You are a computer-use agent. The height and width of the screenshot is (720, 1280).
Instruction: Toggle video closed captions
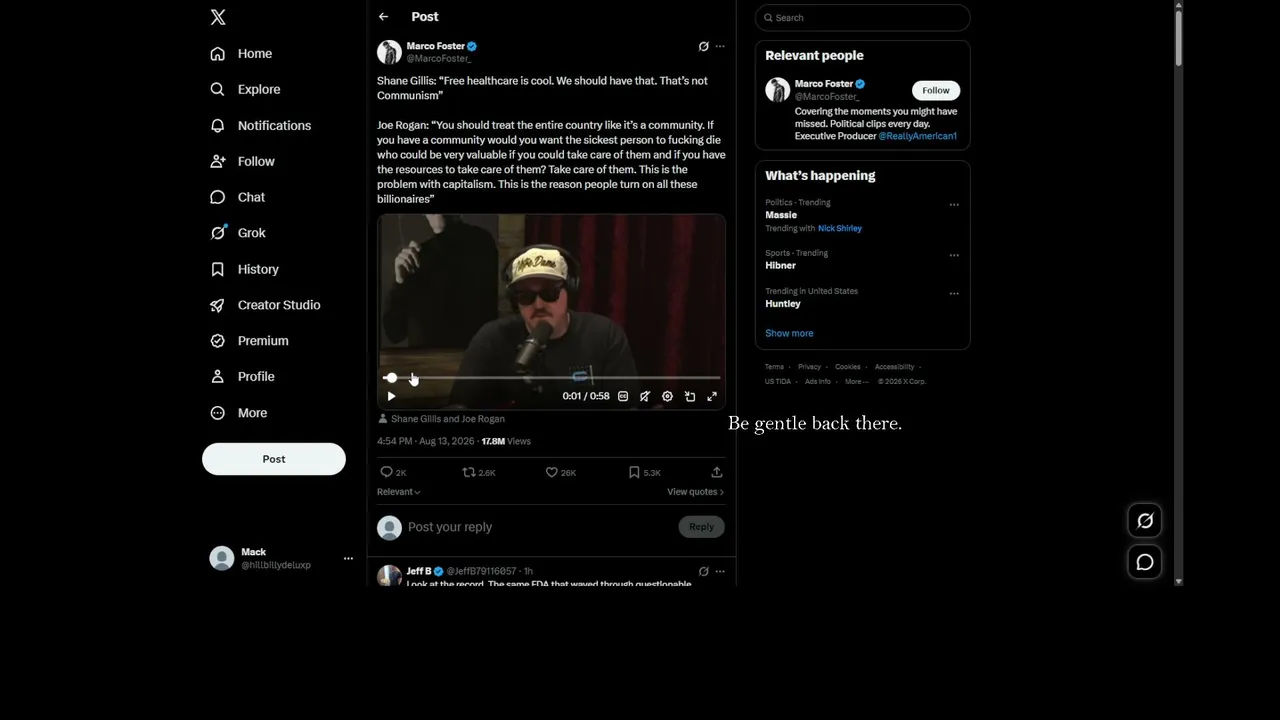click(x=623, y=397)
